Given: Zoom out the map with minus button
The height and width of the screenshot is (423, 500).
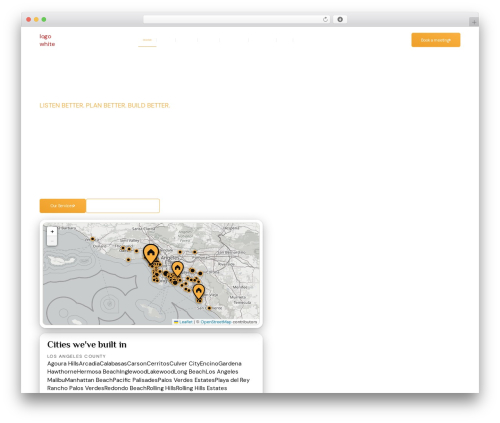Looking at the screenshot, I should pyautogui.click(x=52, y=240).
